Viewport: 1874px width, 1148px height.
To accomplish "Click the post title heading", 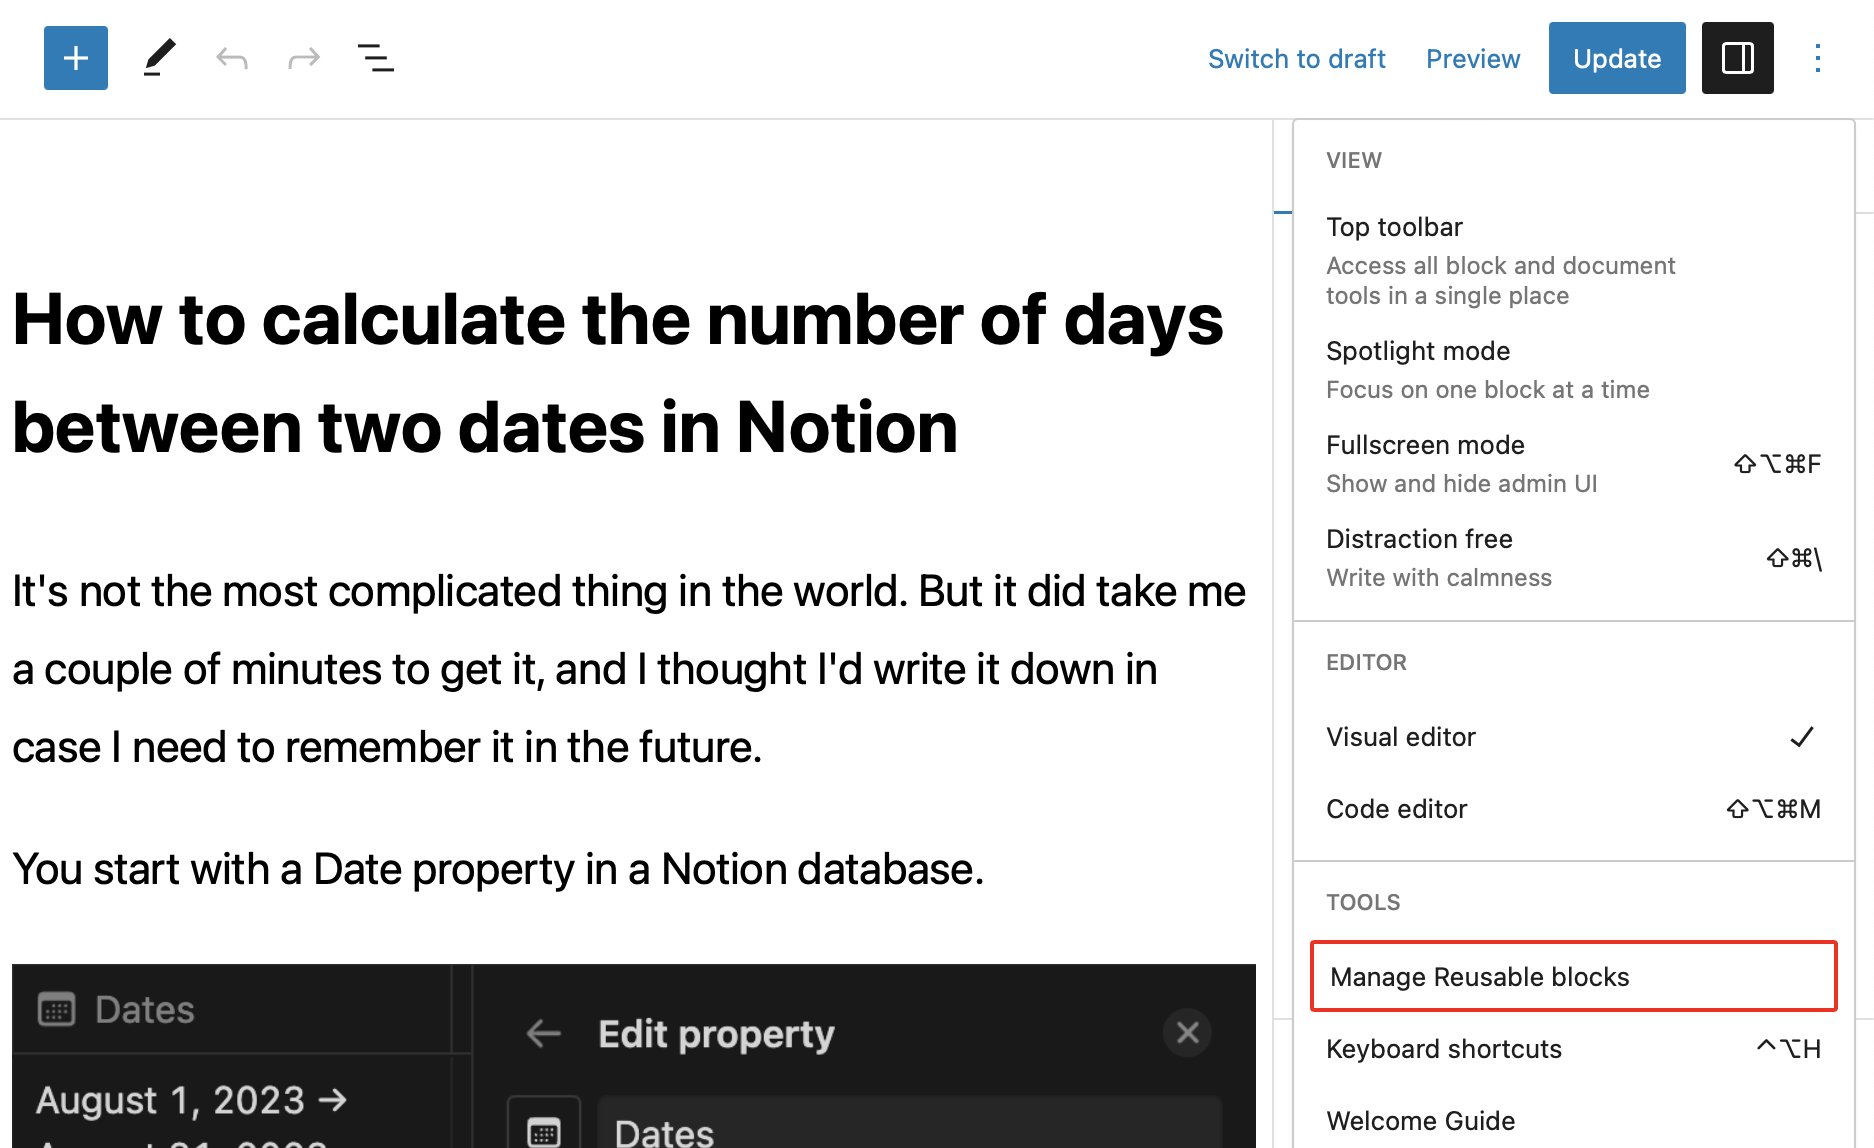I will tap(617, 373).
